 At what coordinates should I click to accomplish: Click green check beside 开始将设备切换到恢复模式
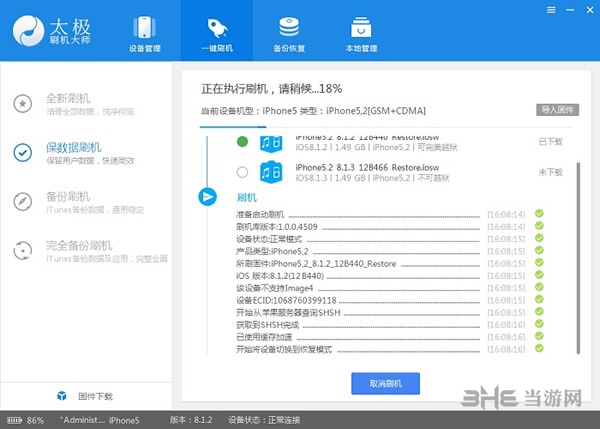[x=539, y=348]
